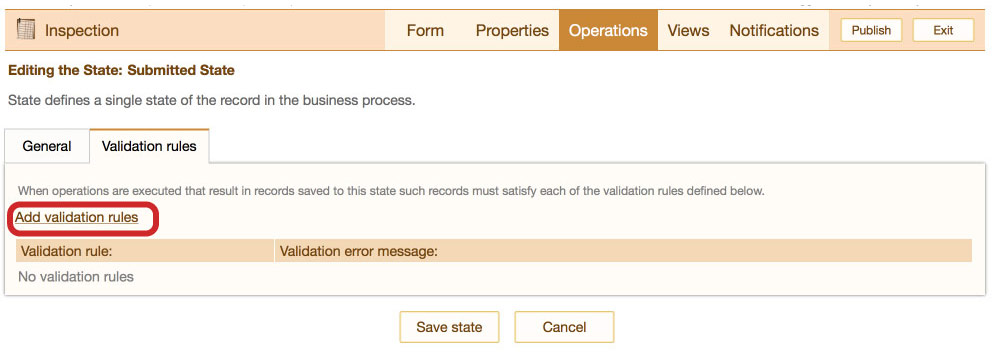Select the highlighted Operations section
995x362 pixels.
608,30
